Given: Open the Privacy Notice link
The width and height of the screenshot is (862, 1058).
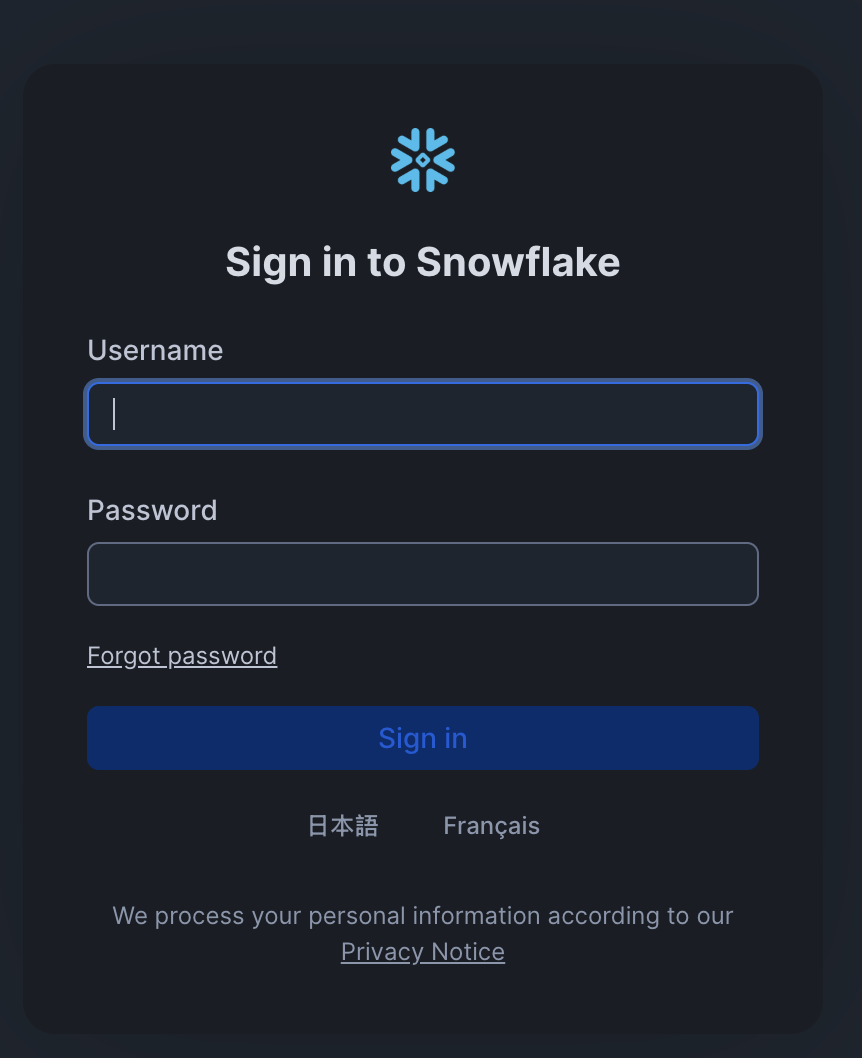Looking at the screenshot, I should pyautogui.click(x=423, y=951).
